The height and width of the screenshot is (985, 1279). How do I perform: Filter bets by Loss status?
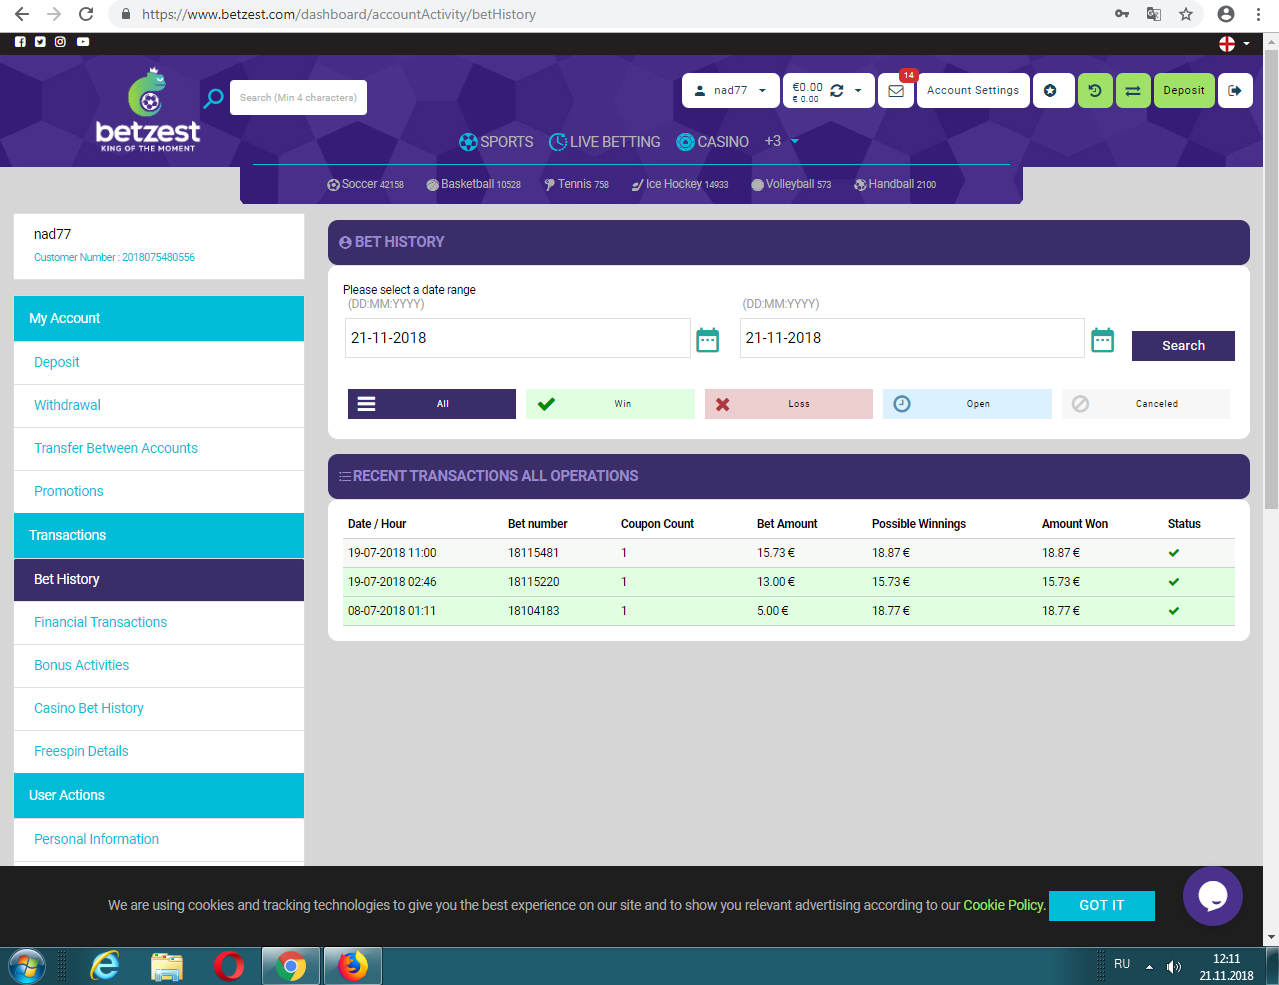pyautogui.click(x=788, y=404)
